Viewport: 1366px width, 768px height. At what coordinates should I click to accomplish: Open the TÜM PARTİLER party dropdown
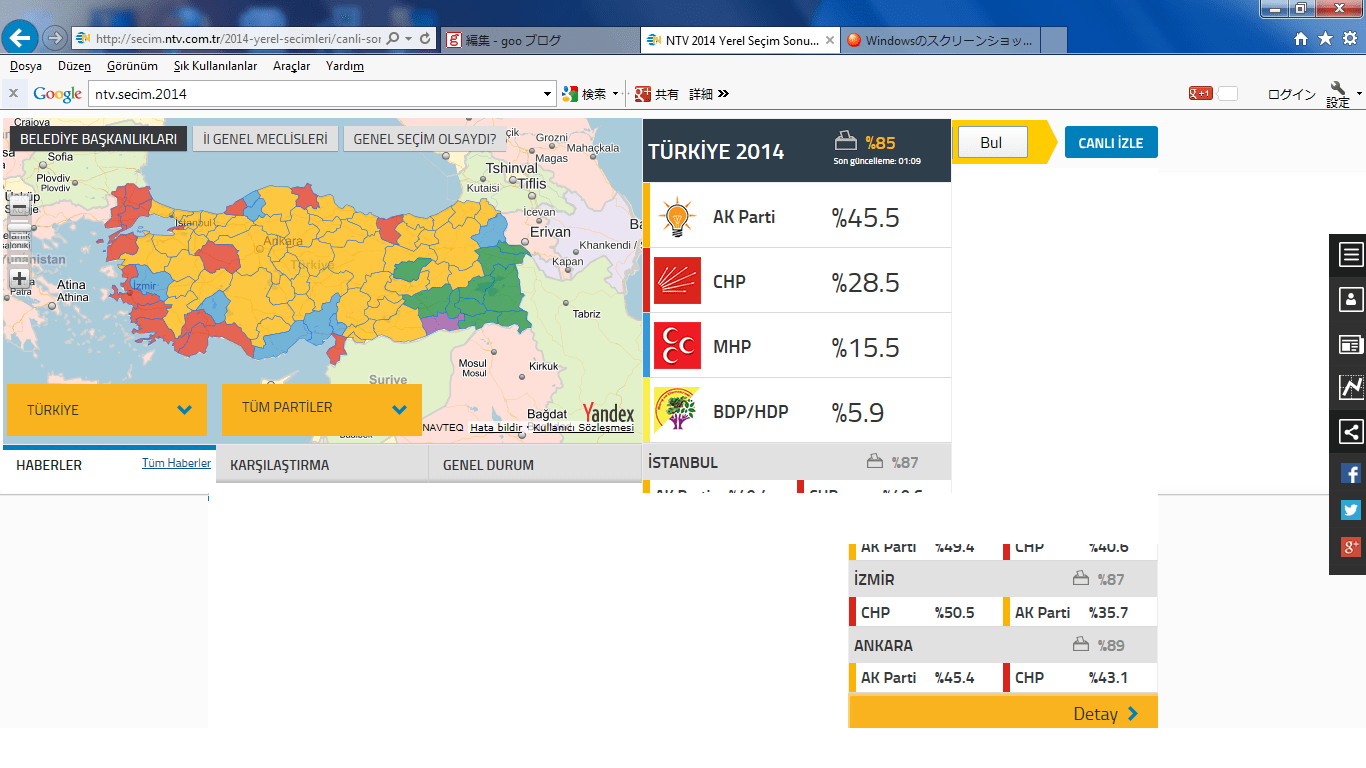[321, 409]
